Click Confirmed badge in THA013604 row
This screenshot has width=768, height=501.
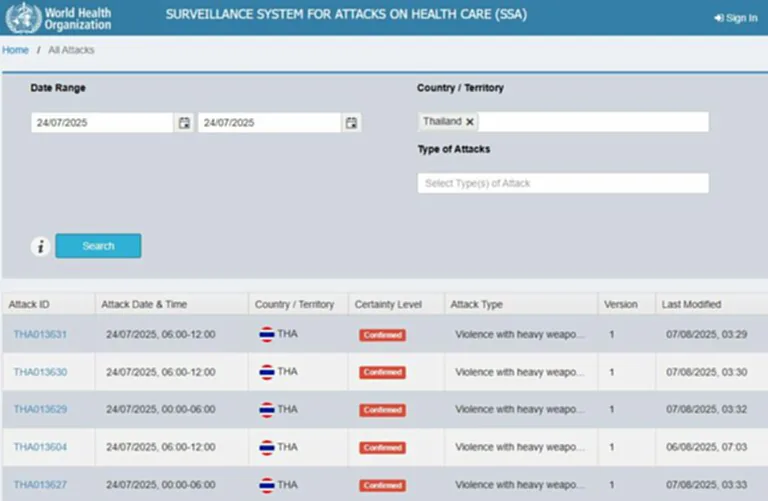(x=383, y=448)
